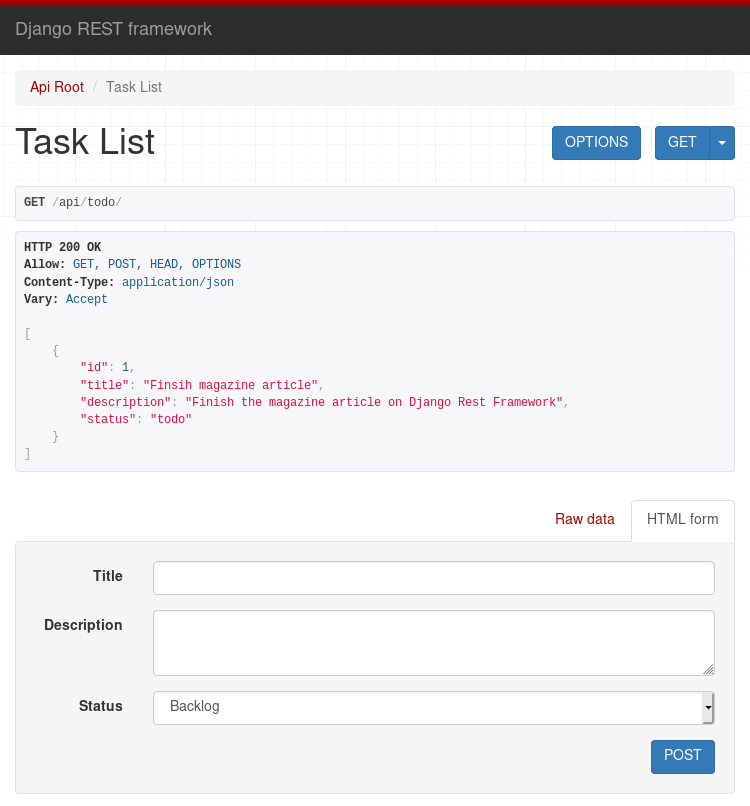The height and width of the screenshot is (806, 750).
Task: Click the GET button
Action: pos(682,143)
